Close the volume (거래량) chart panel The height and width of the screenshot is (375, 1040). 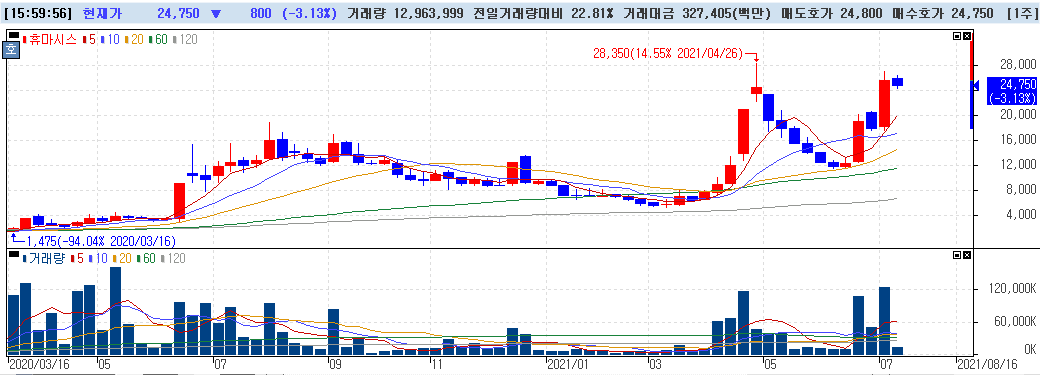966,255
